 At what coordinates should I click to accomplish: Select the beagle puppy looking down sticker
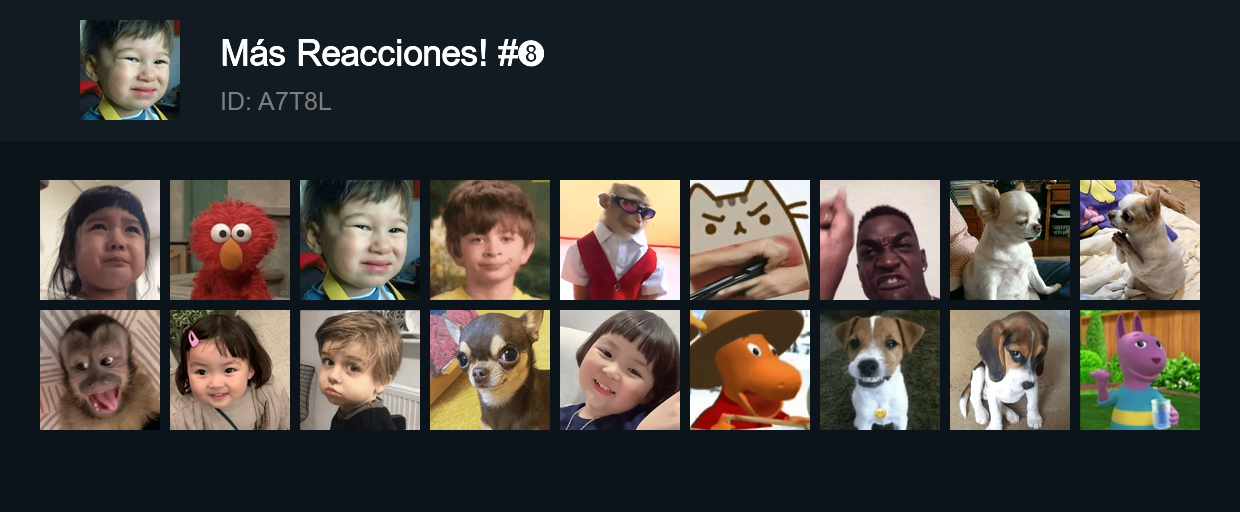coord(1010,370)
